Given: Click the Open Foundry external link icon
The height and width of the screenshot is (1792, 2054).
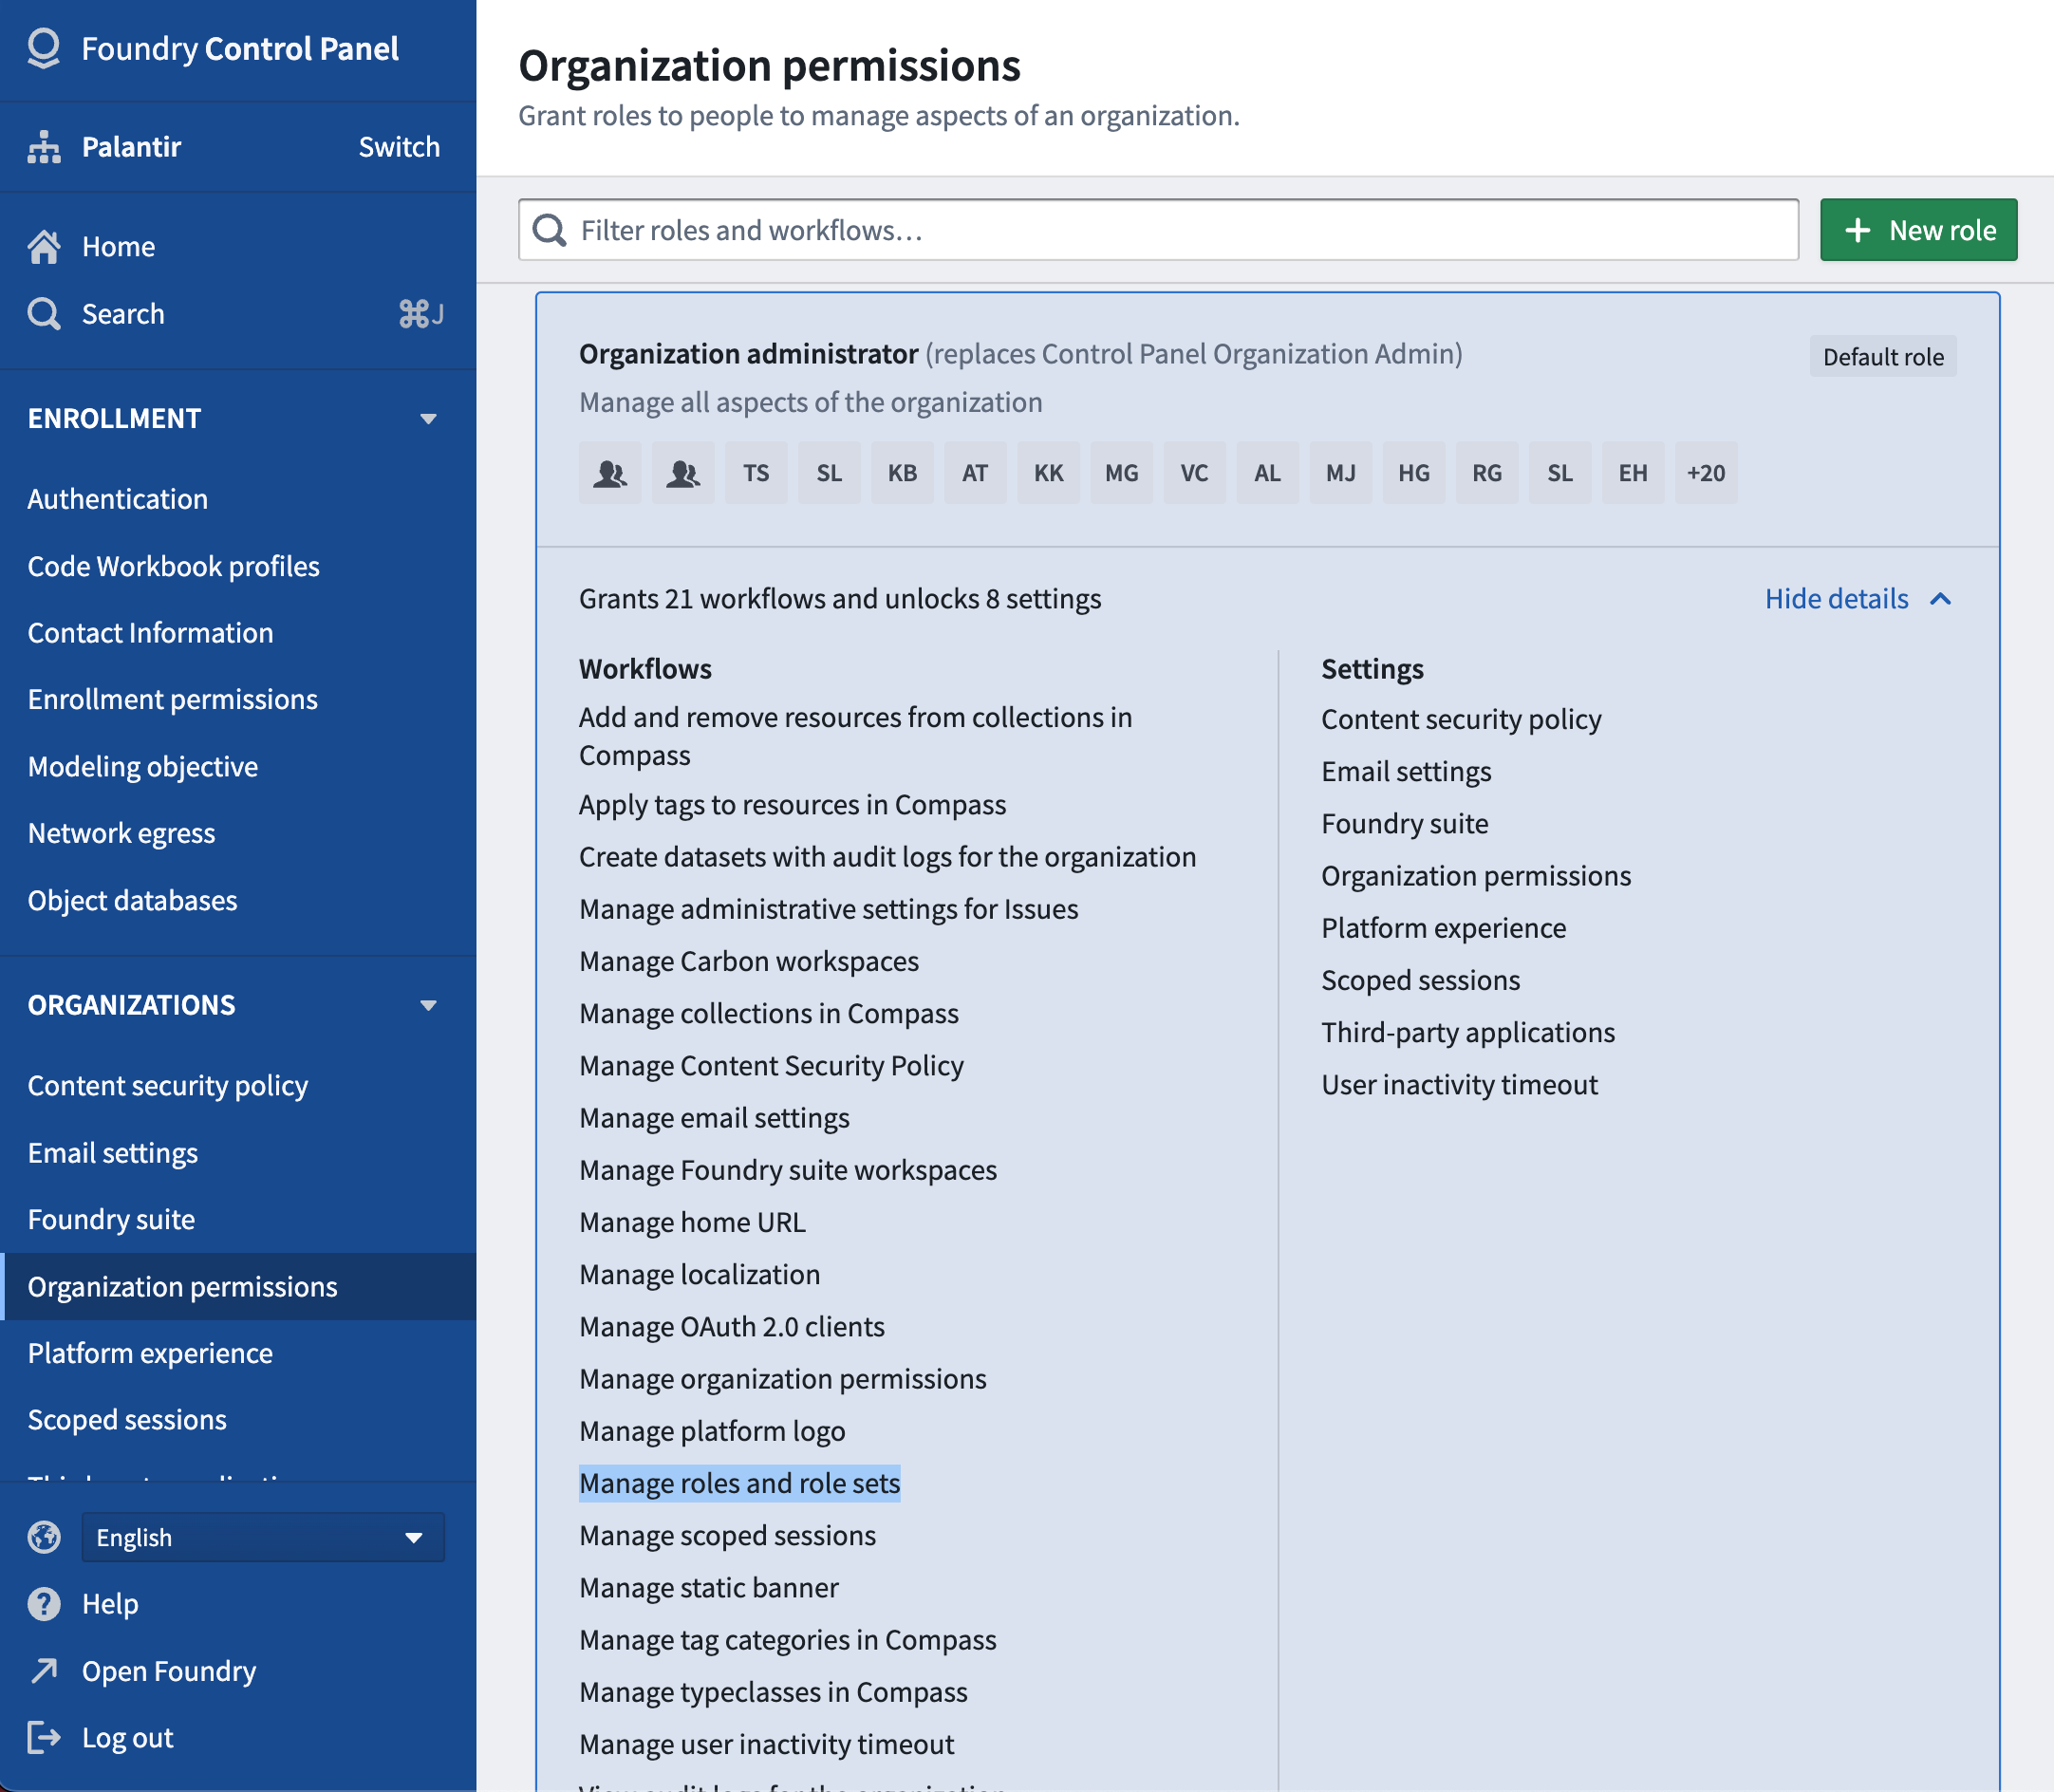Looking at the screenshot, I should [x=44, y=1670].
